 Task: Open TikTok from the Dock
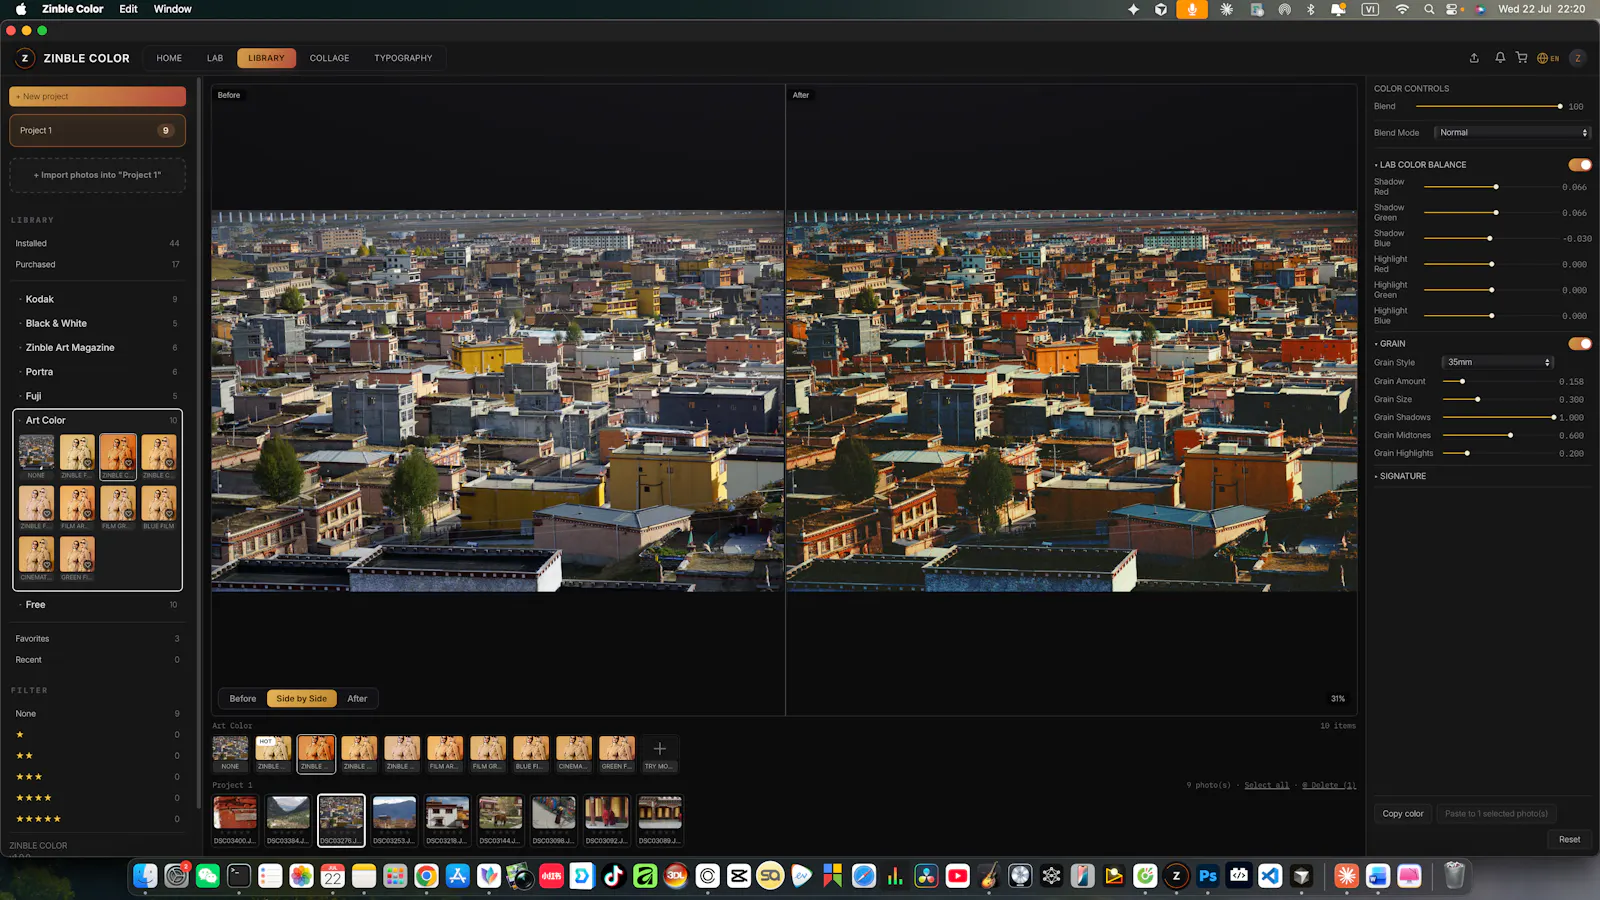click(614, 876)
